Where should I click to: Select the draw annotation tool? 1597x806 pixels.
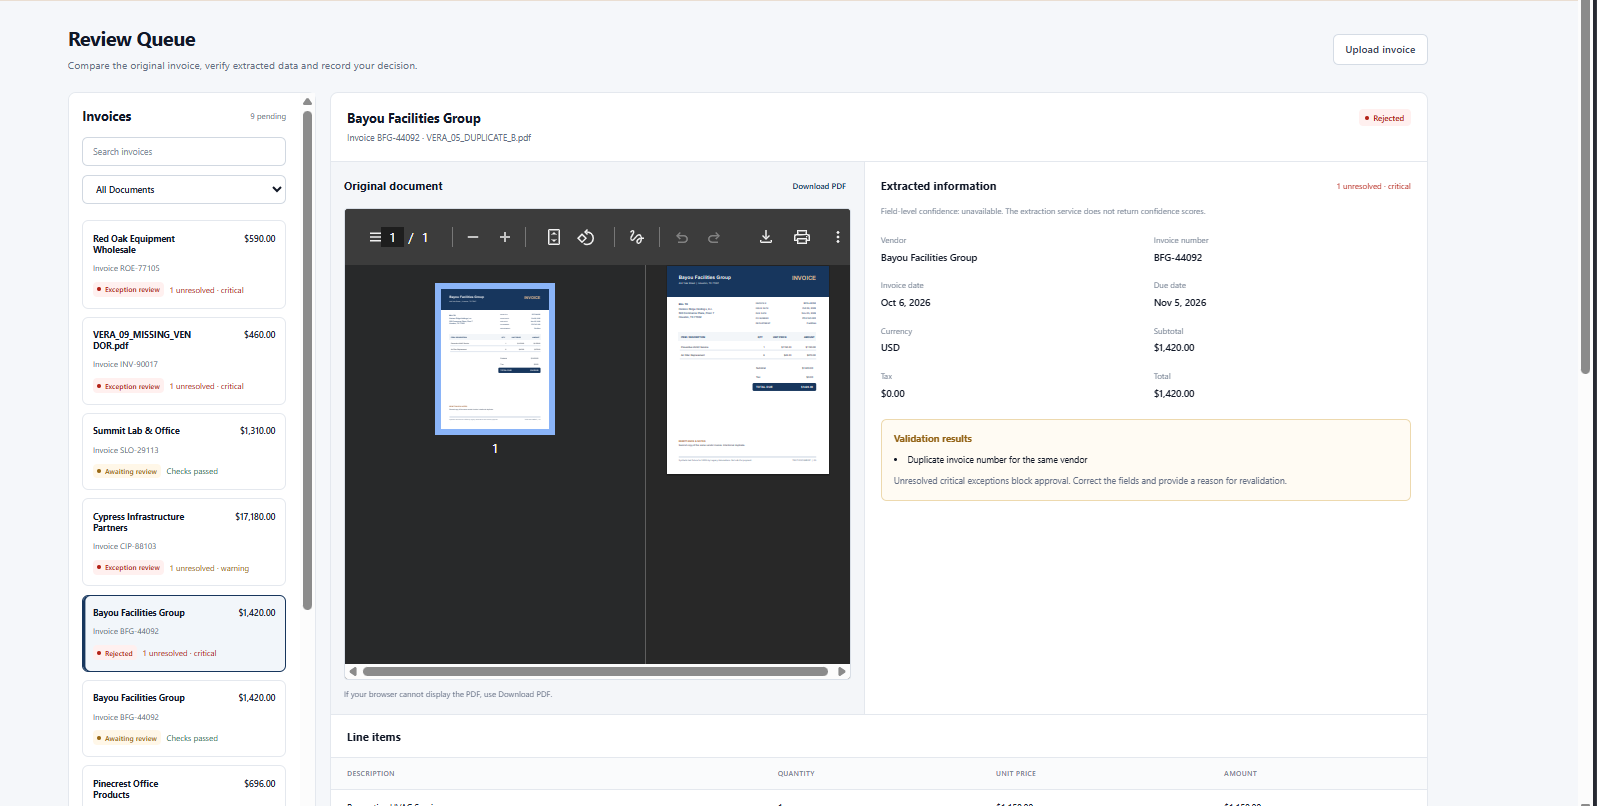[636, 237]
